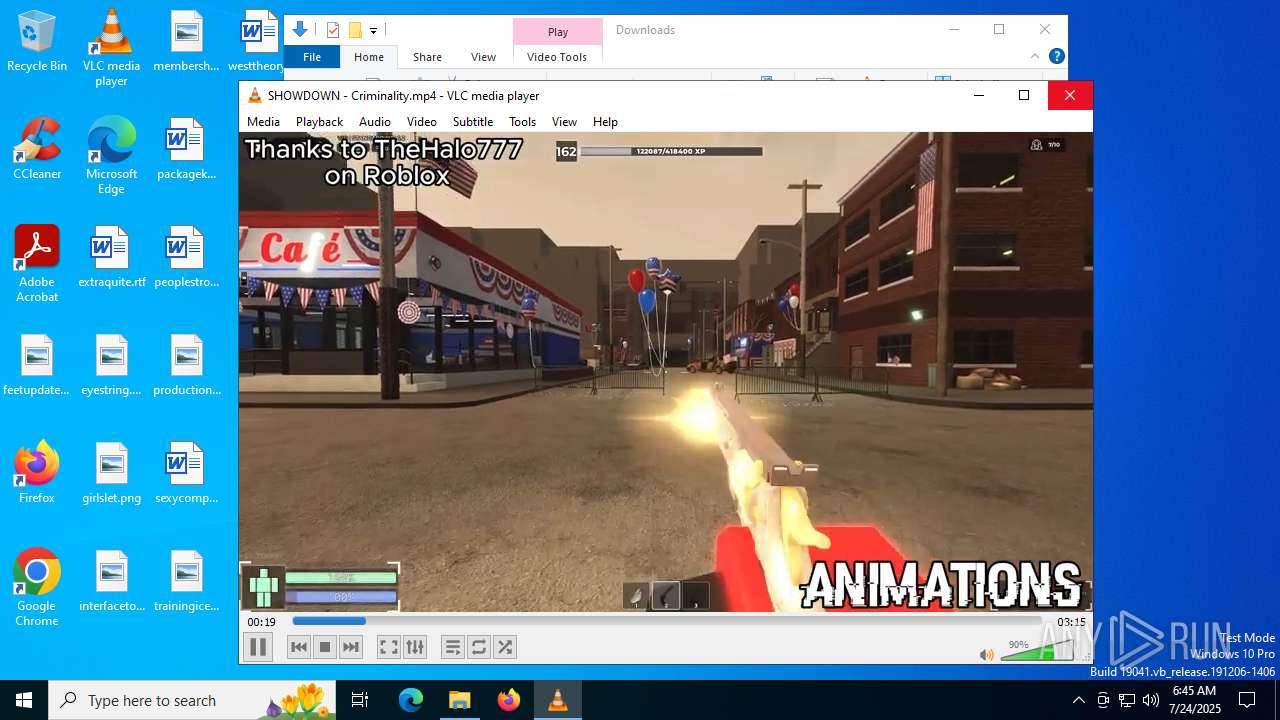The height and width of the screenshot is (720, 1280).
Task: Open the VLC Video menu
Action: (x=422, y=121)
